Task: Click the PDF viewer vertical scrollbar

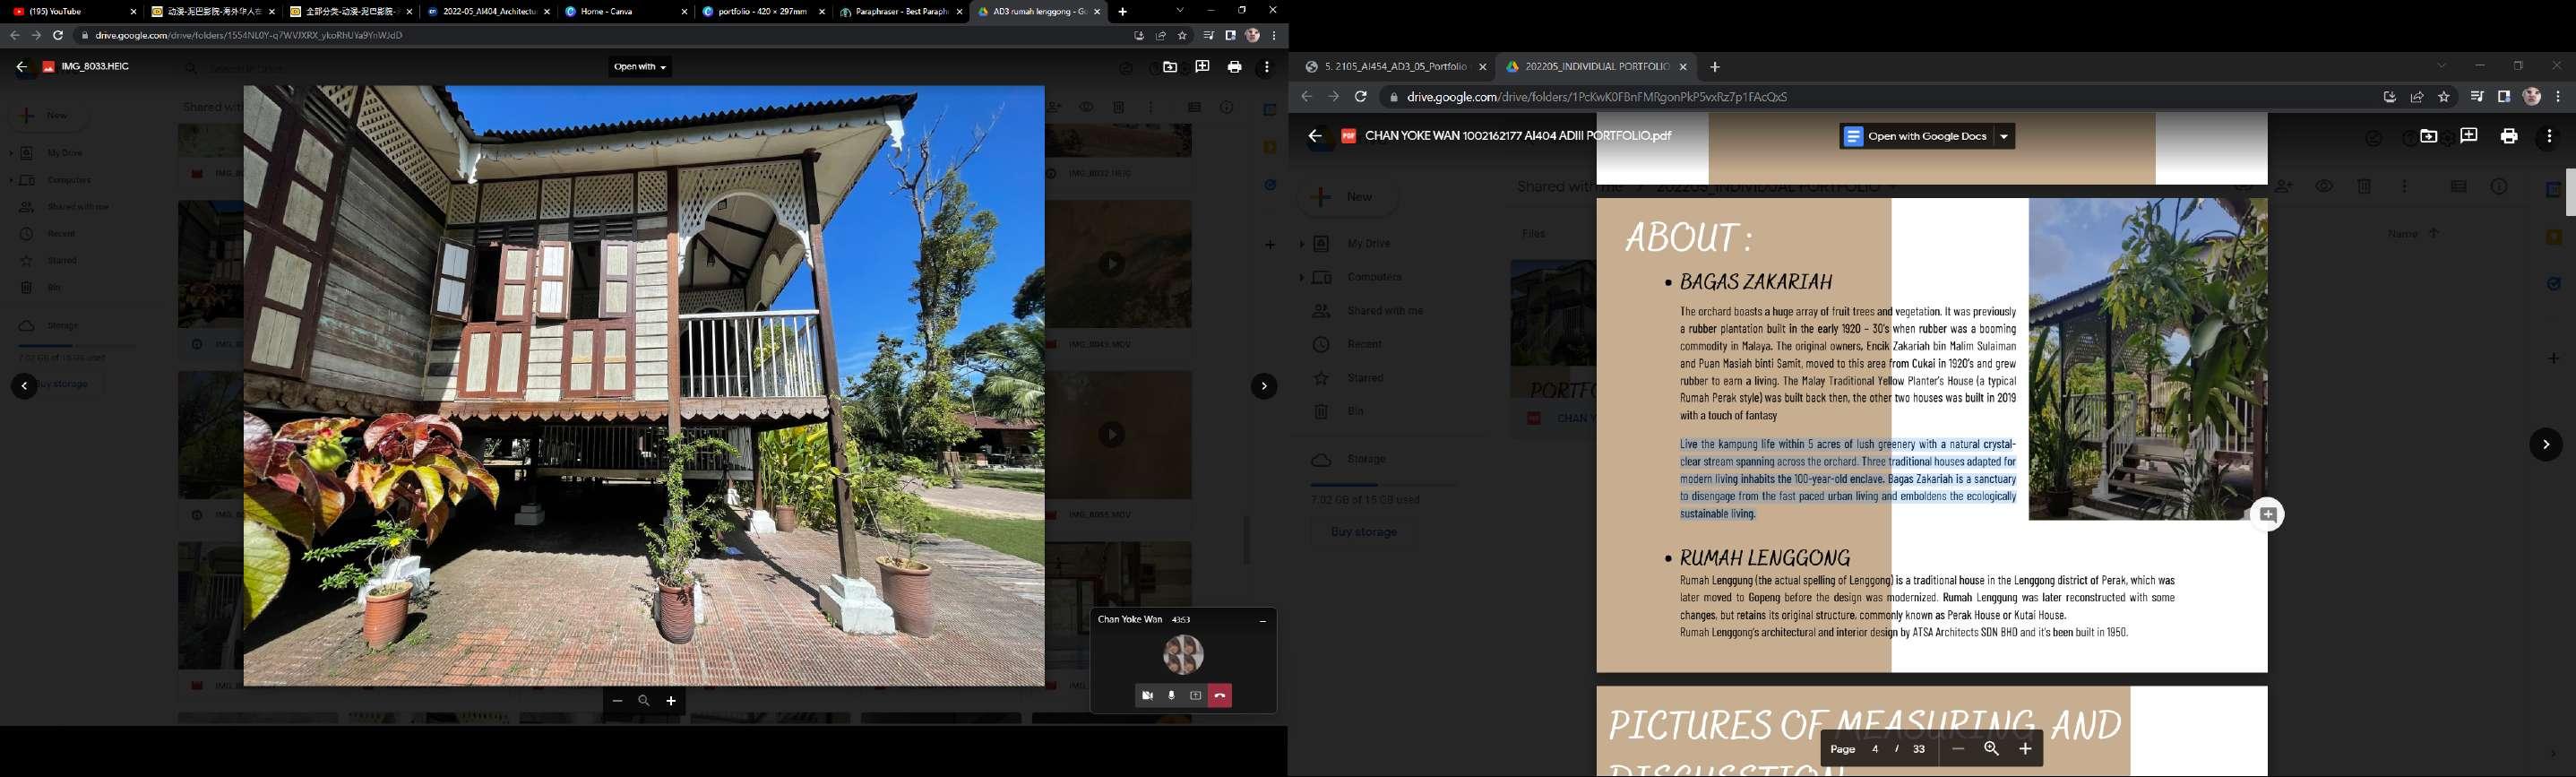Action: click(2570, 192)
